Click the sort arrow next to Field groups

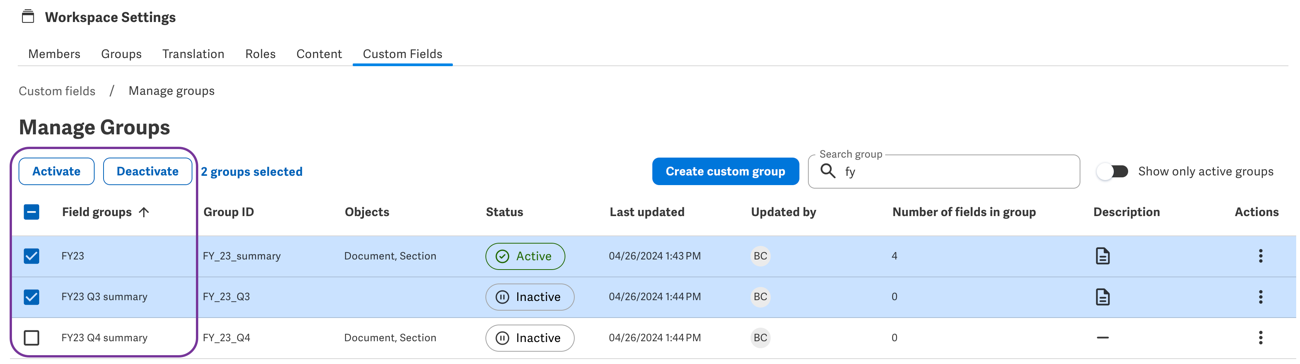tap(144, 212)
